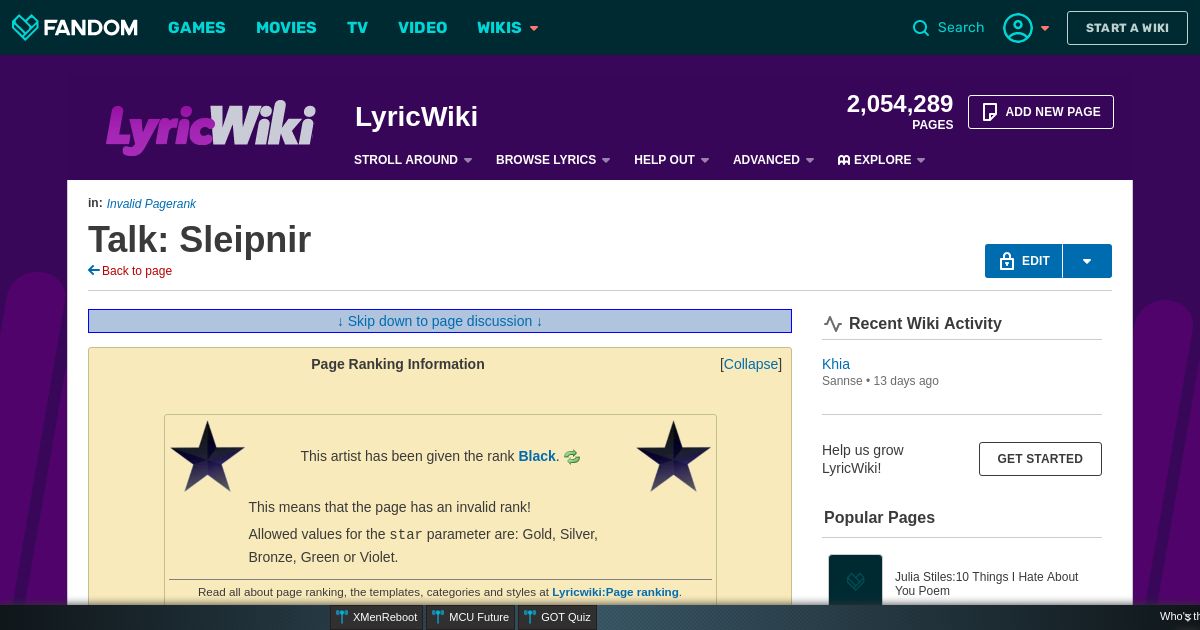Viewport: 1200px width, 630px height.
Task: Open the Khia recent activity link
Action: [x=836, y=364]
